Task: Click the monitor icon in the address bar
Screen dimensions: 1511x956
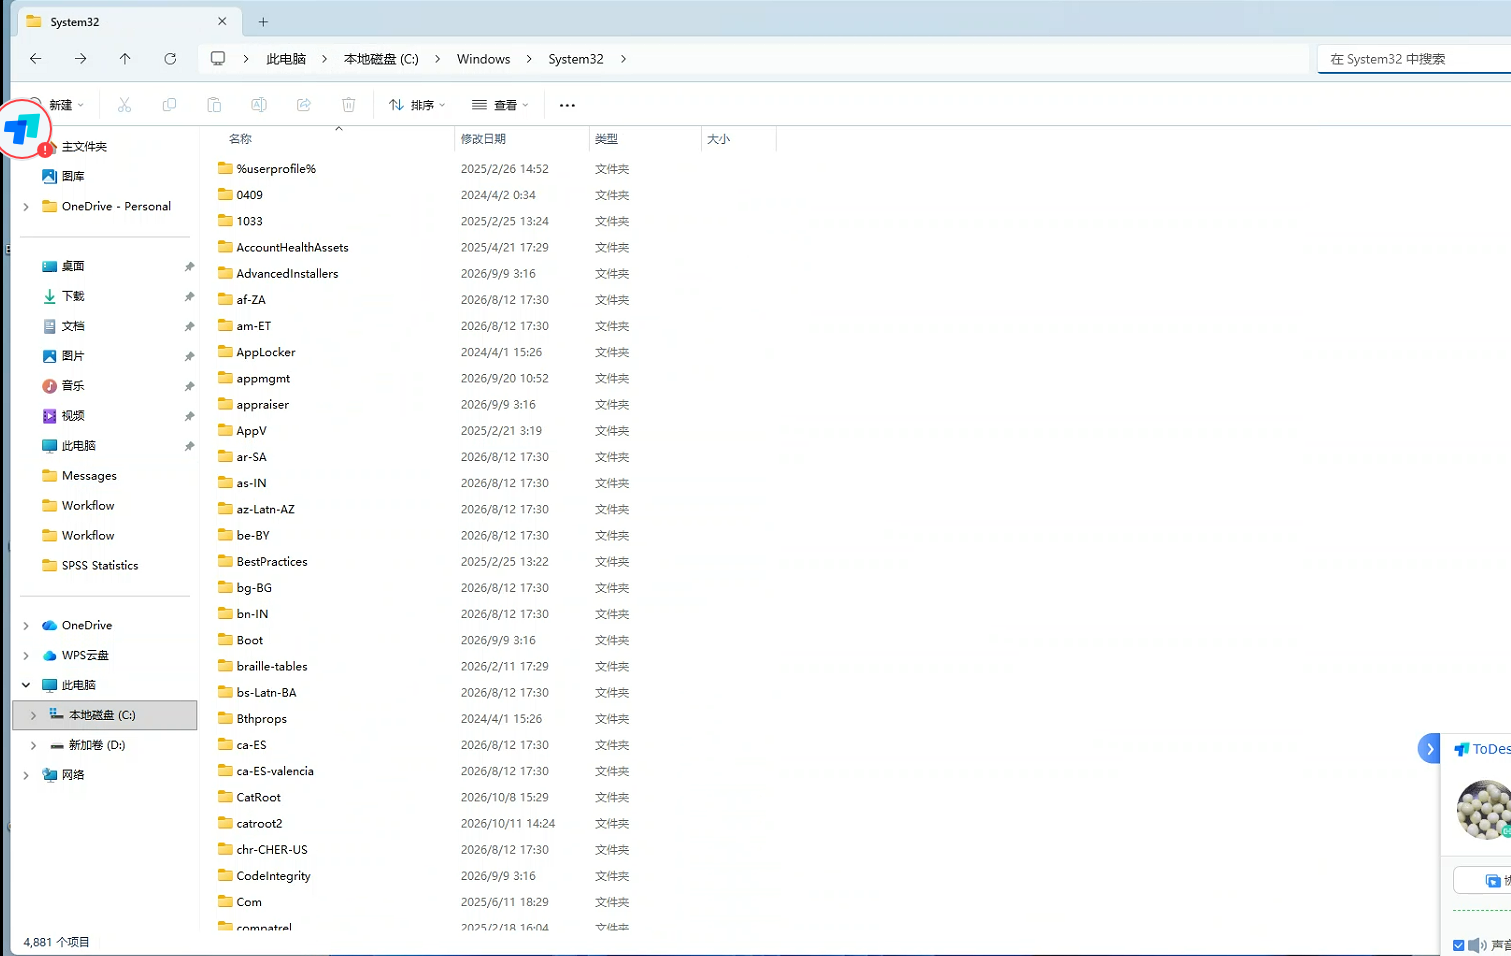Action: [x=218, y=59]
